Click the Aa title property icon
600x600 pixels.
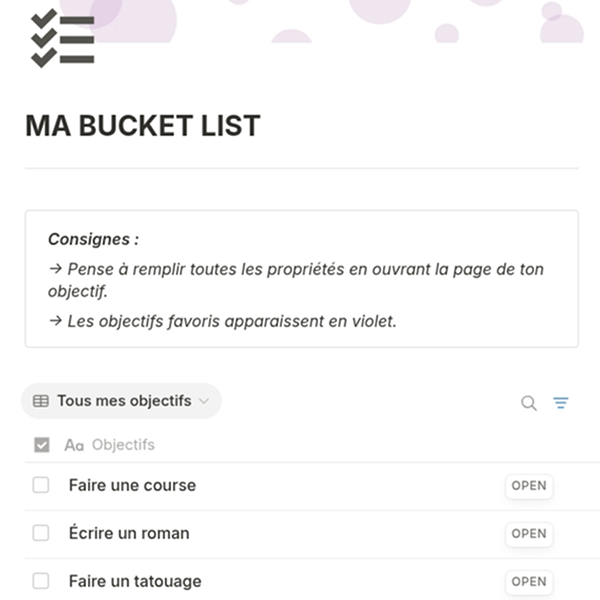tap(74, 445)
